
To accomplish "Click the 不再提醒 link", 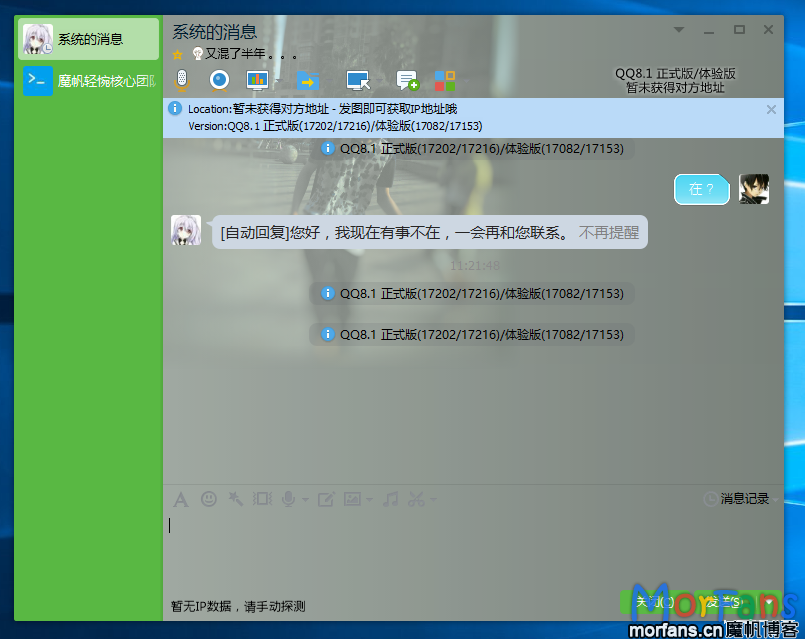I will (608, 233).
